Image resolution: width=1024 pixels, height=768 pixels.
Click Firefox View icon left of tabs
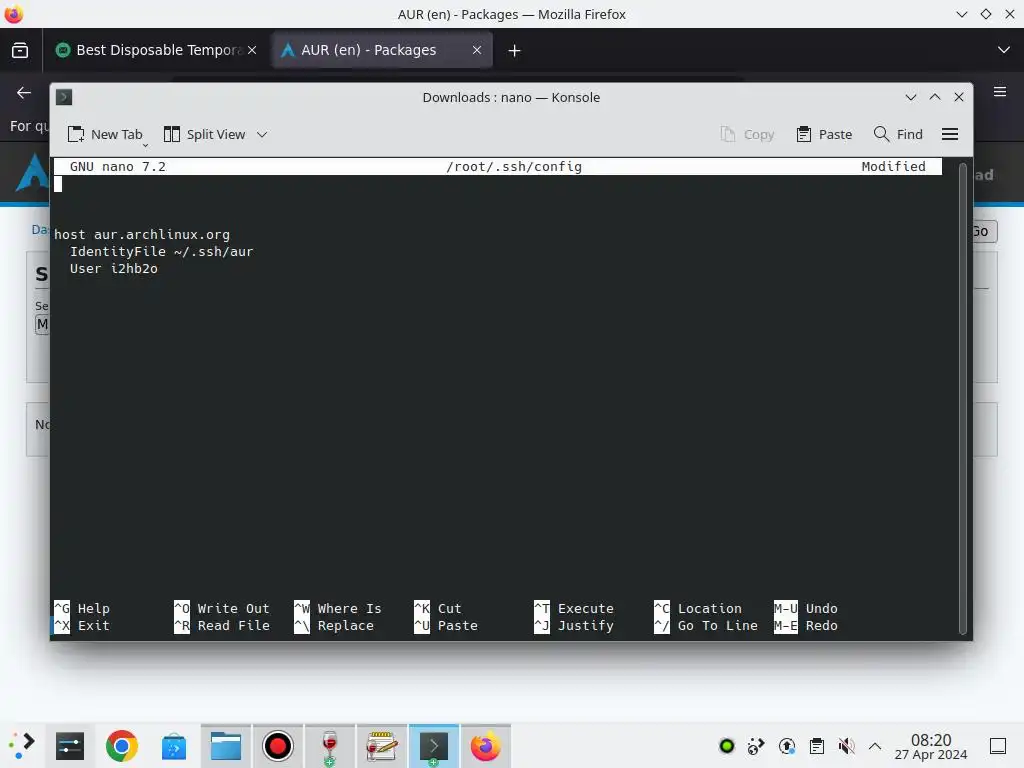20,50
